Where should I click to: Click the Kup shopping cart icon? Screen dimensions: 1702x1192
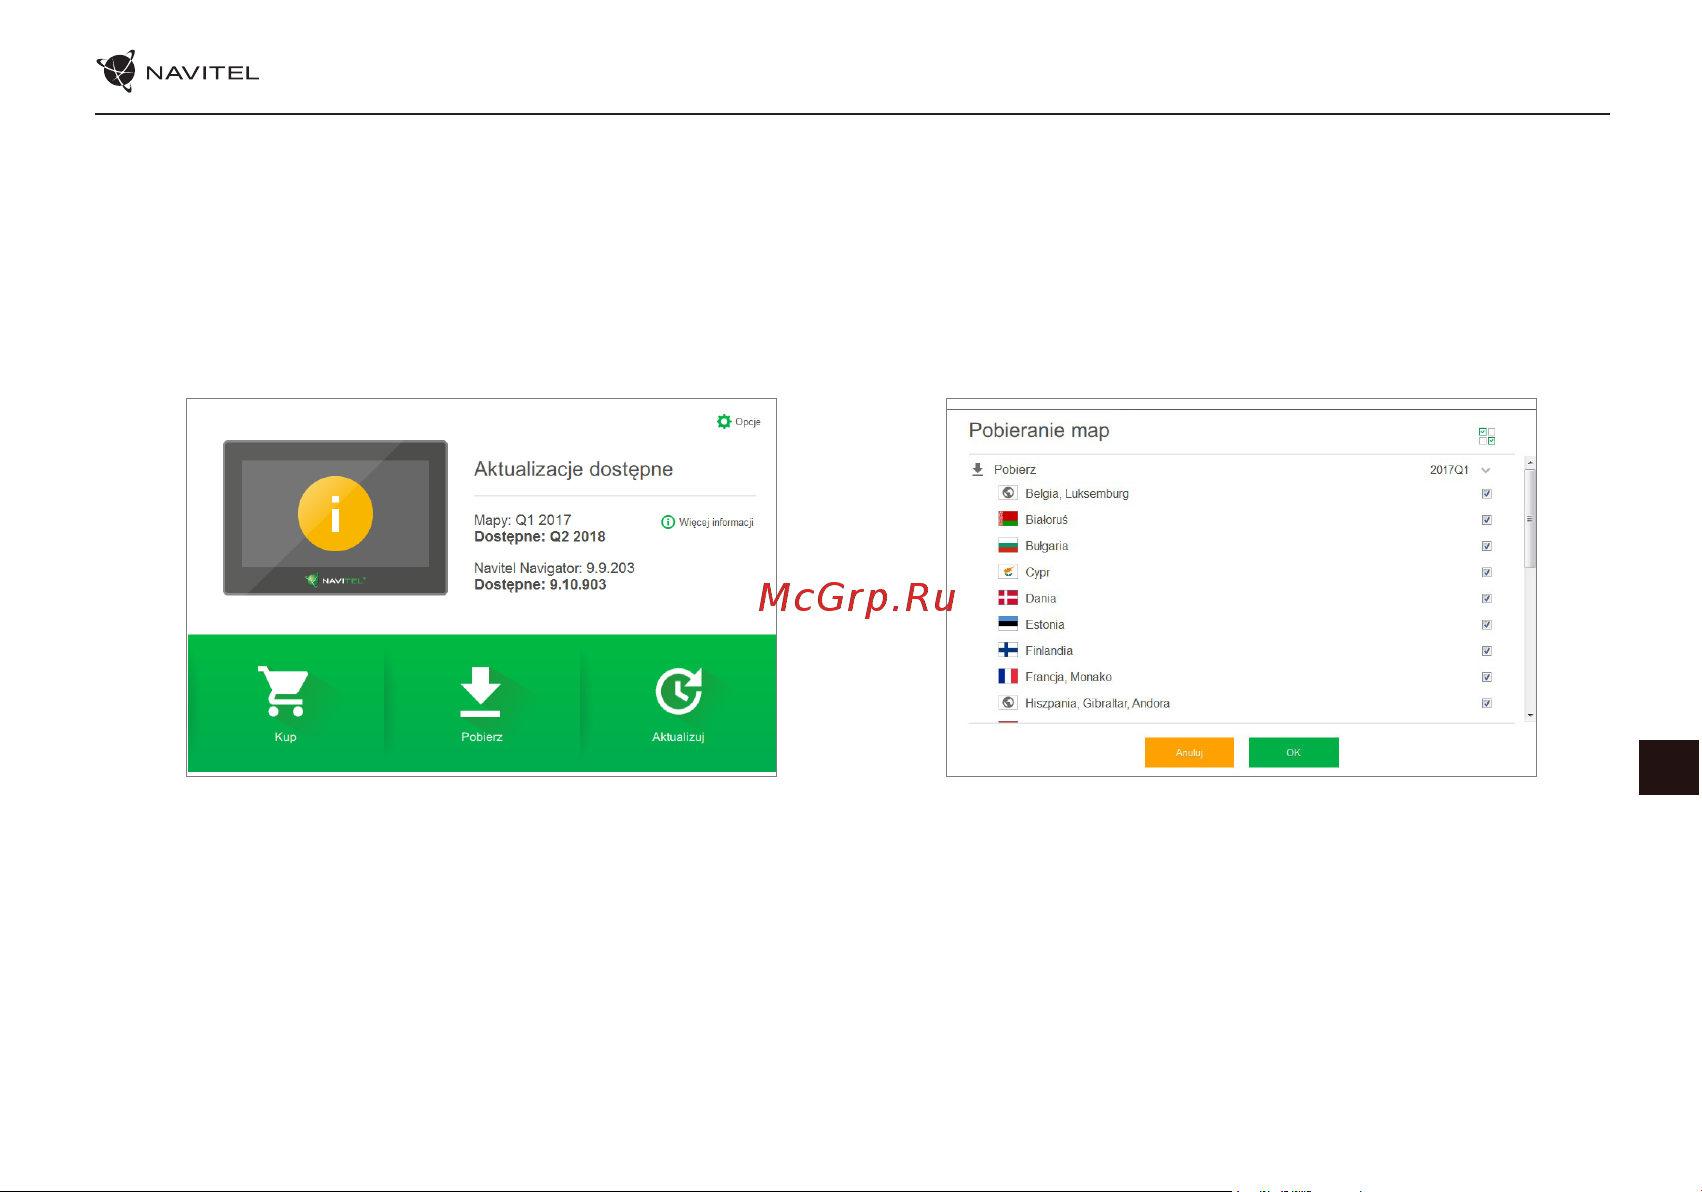coord(284,691)
